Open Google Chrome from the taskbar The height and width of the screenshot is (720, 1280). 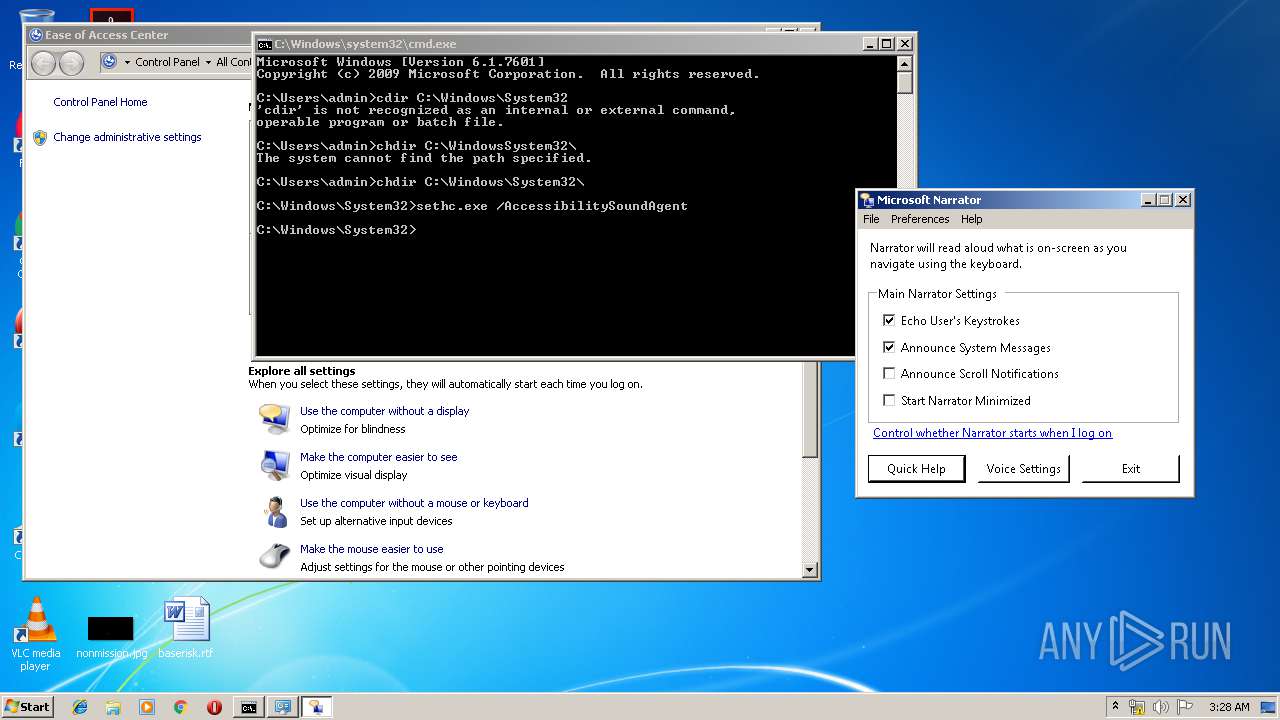coord(181,707)
